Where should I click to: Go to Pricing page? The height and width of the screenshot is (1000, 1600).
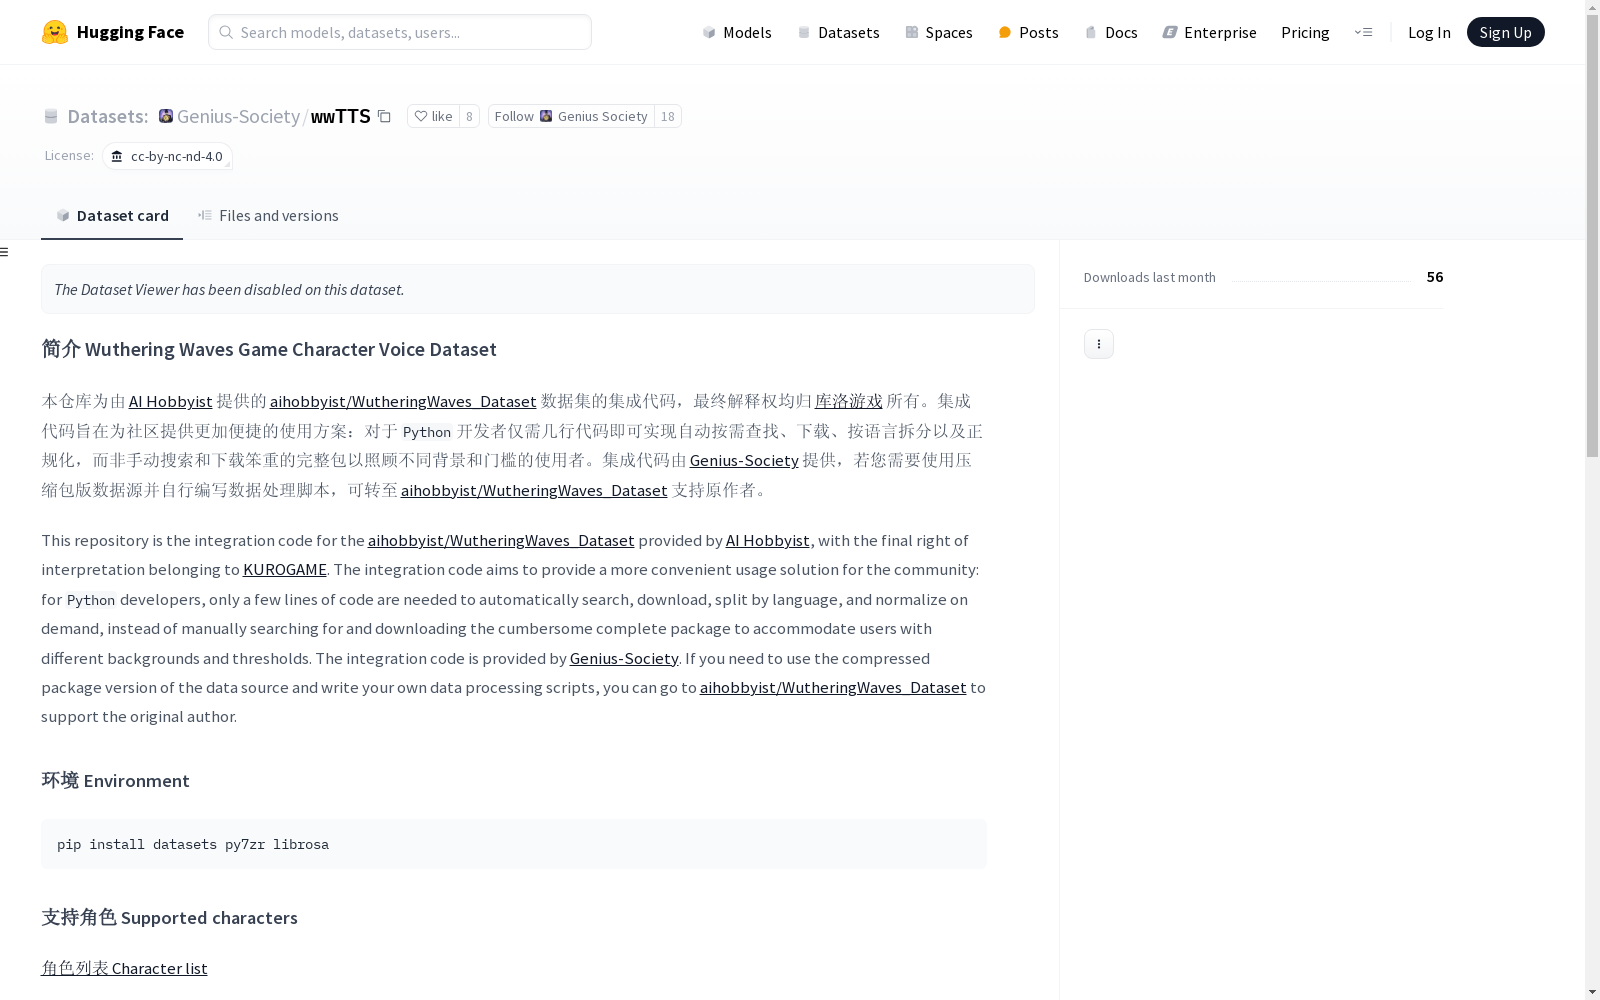[x=1305, y=32]
